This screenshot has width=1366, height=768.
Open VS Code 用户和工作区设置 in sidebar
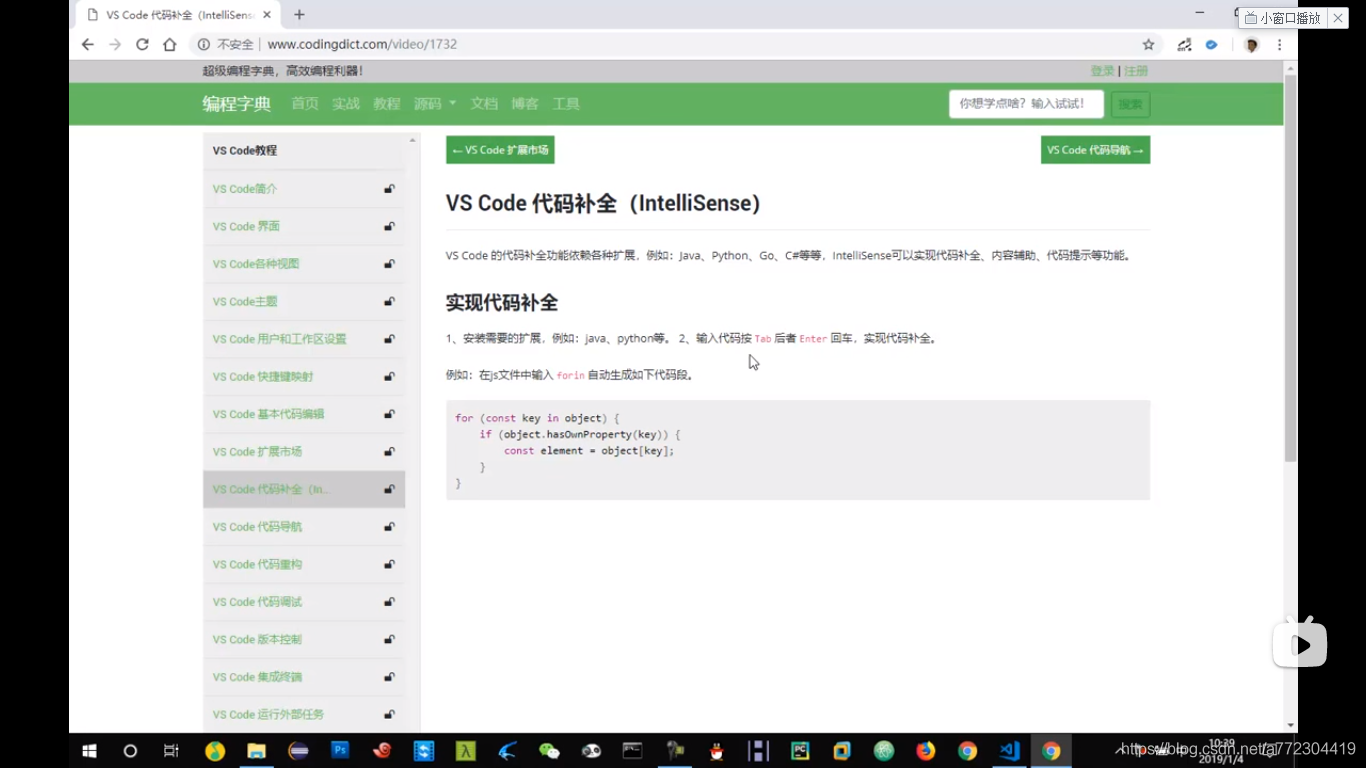(x=304, y=339)
